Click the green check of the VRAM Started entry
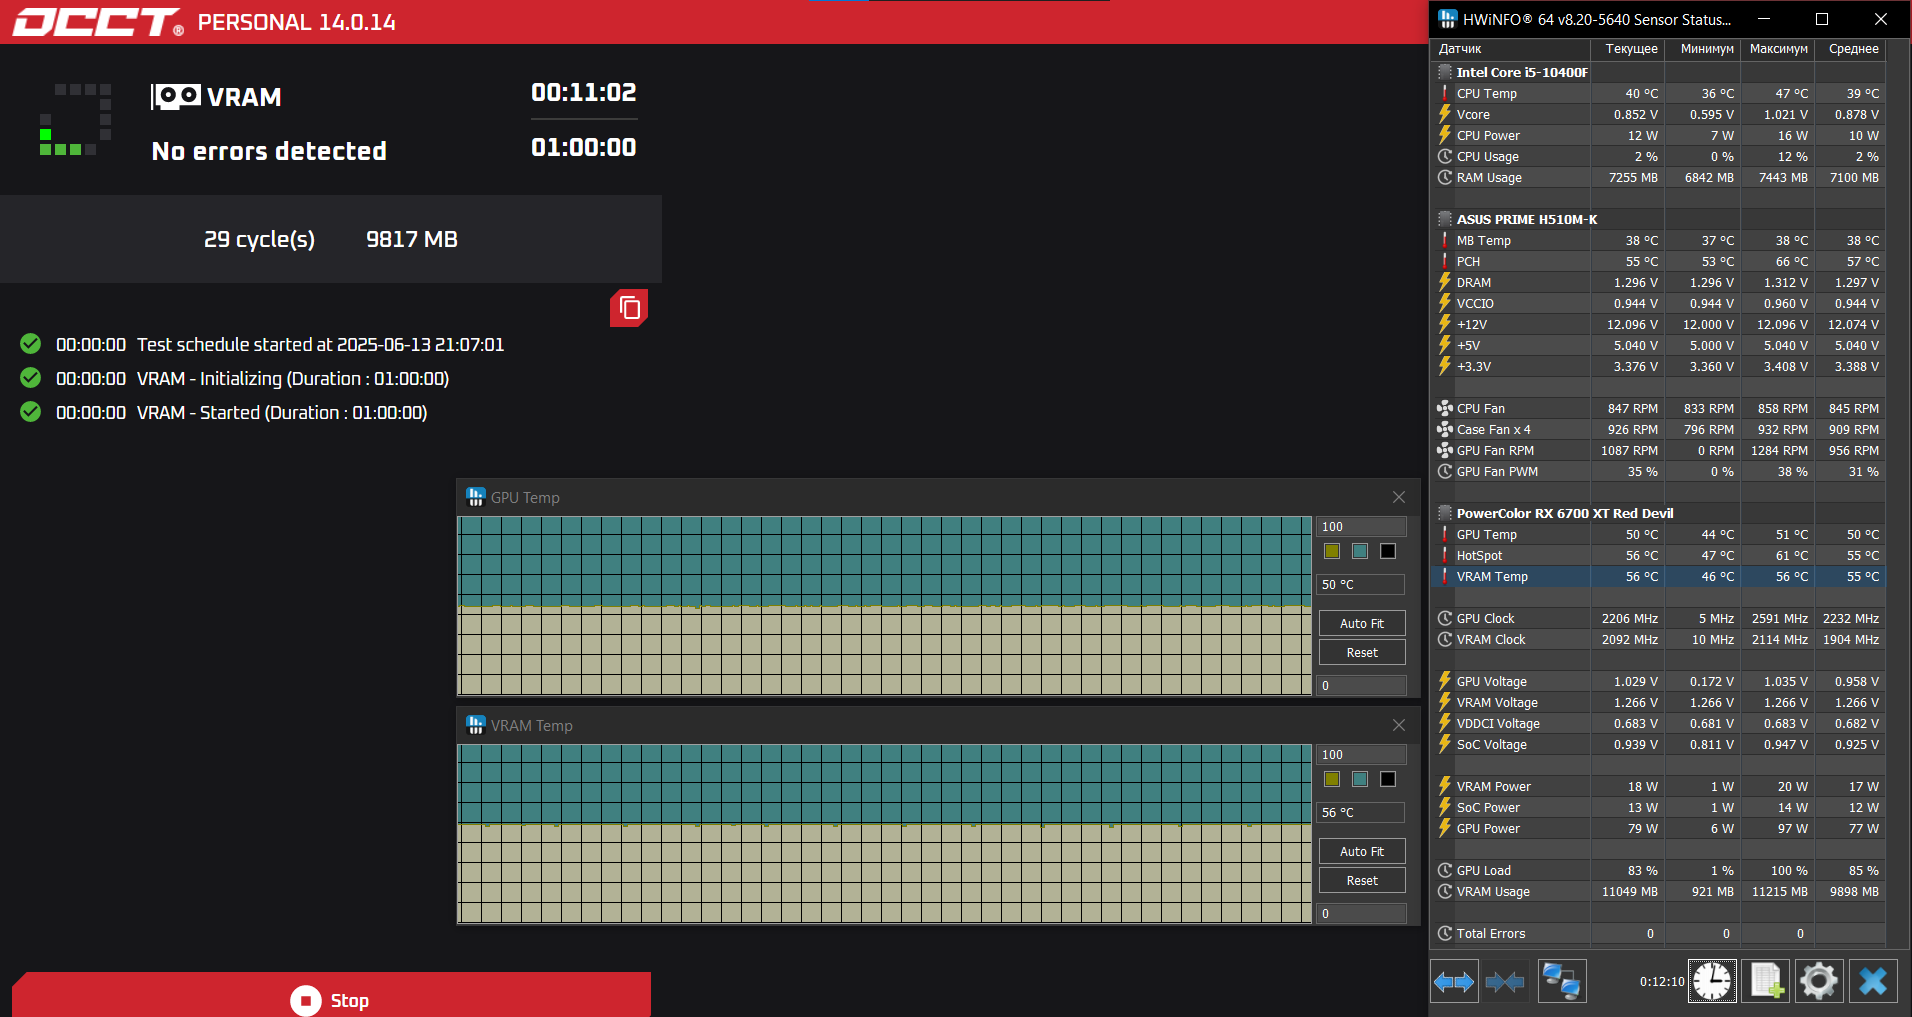The image size is (1912, 1017). [x=31, y=412]
